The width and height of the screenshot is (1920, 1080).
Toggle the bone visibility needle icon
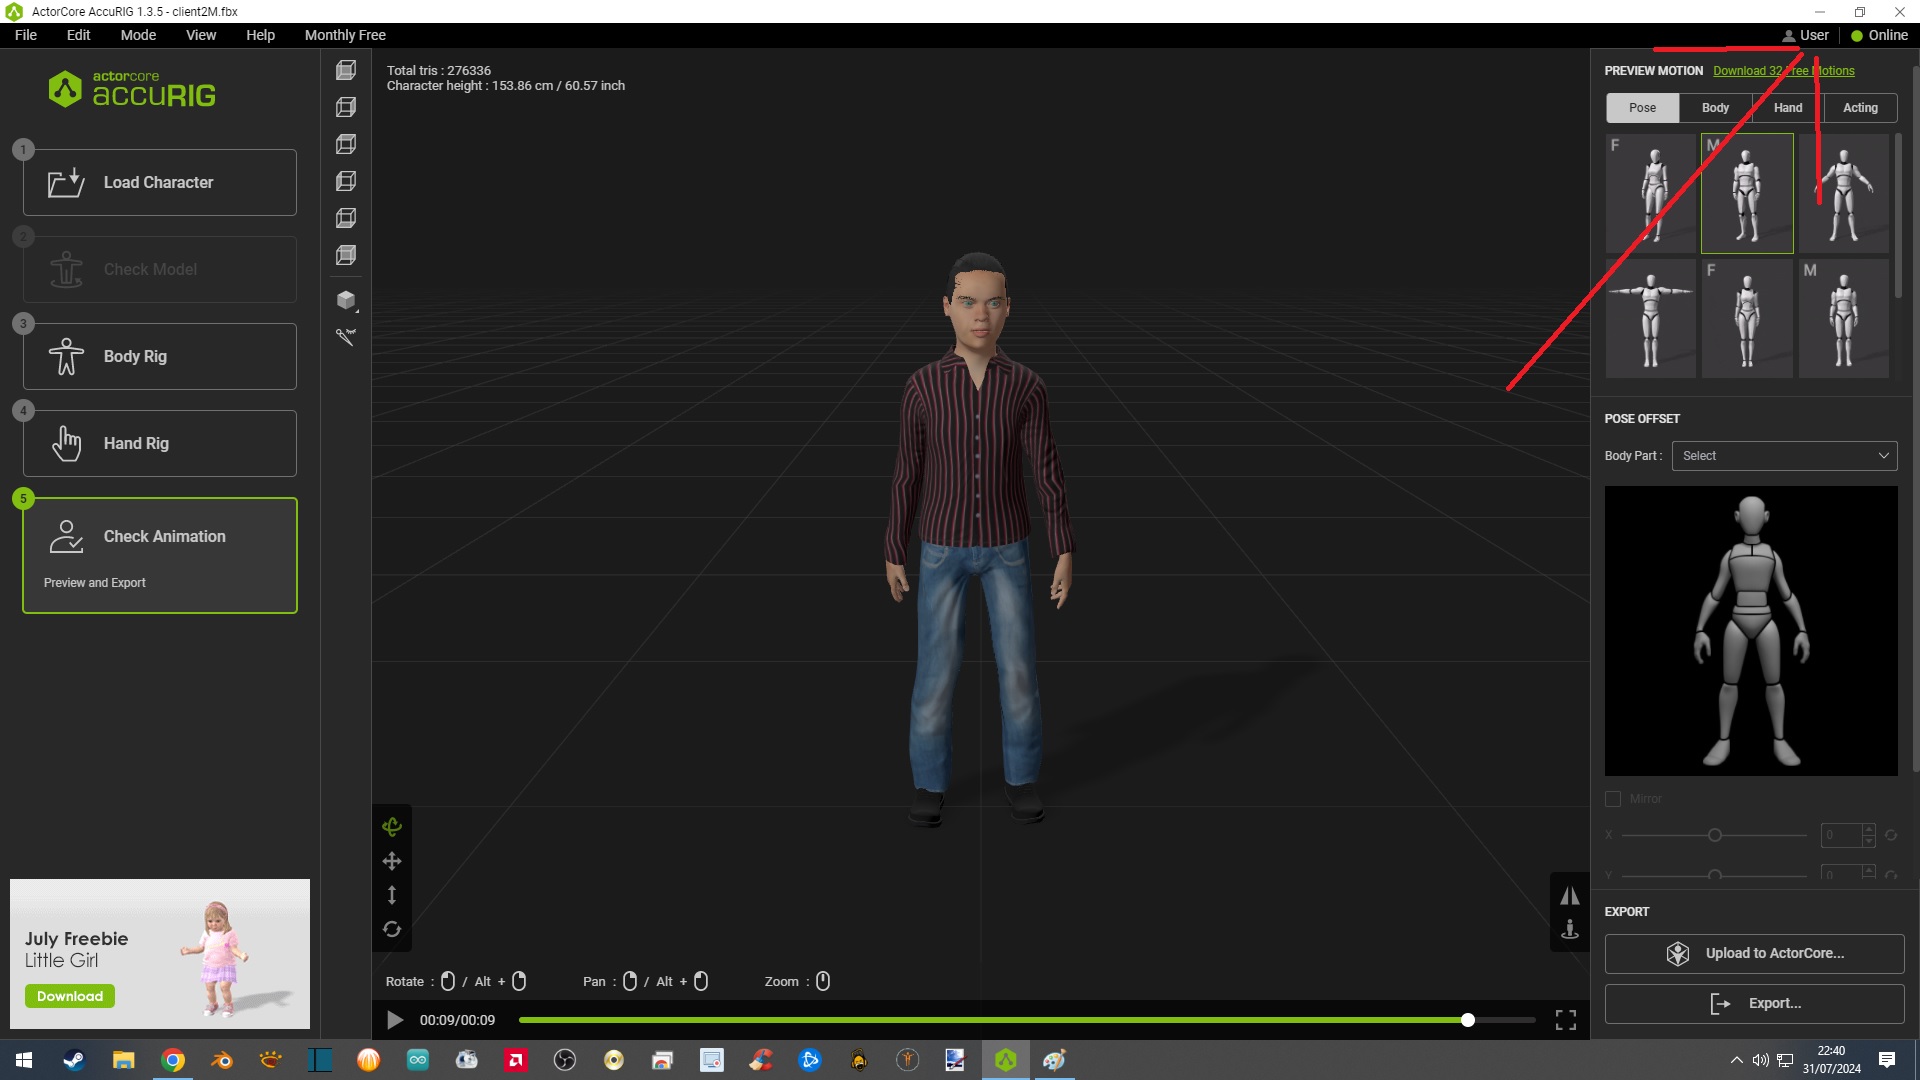point(346,337)
